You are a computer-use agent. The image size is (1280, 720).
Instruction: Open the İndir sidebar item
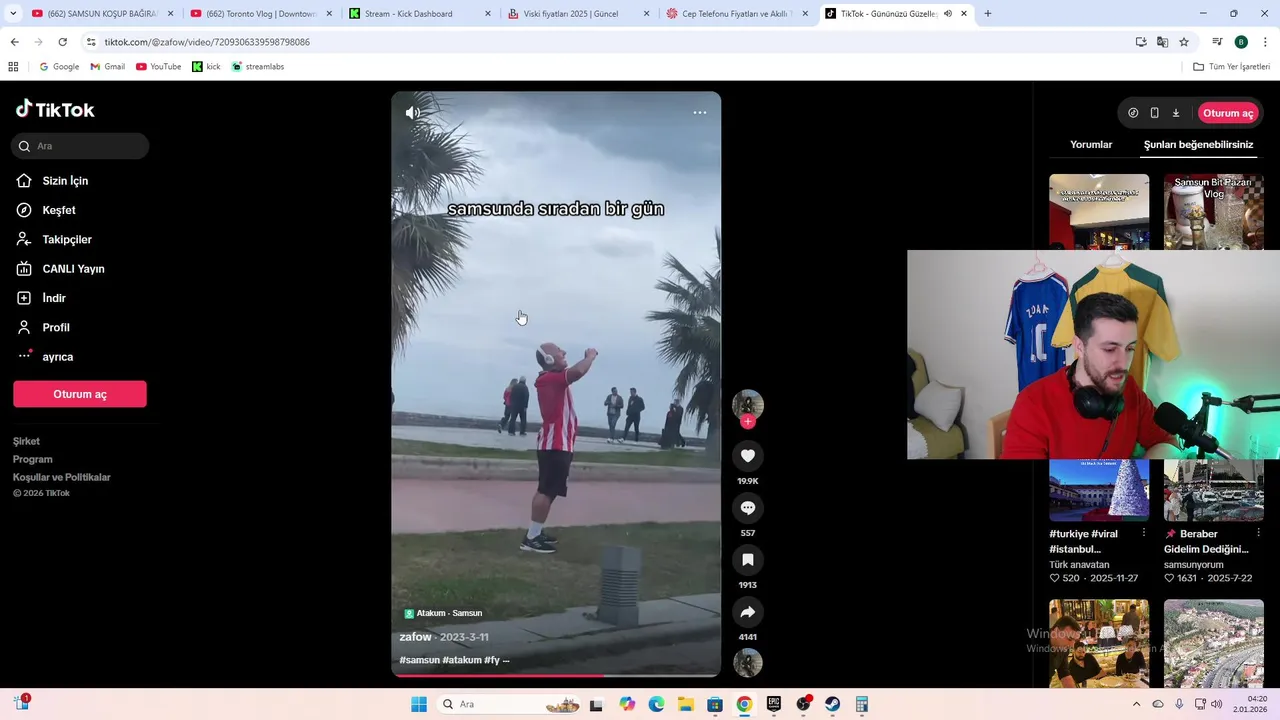click(x=54, y=298)
